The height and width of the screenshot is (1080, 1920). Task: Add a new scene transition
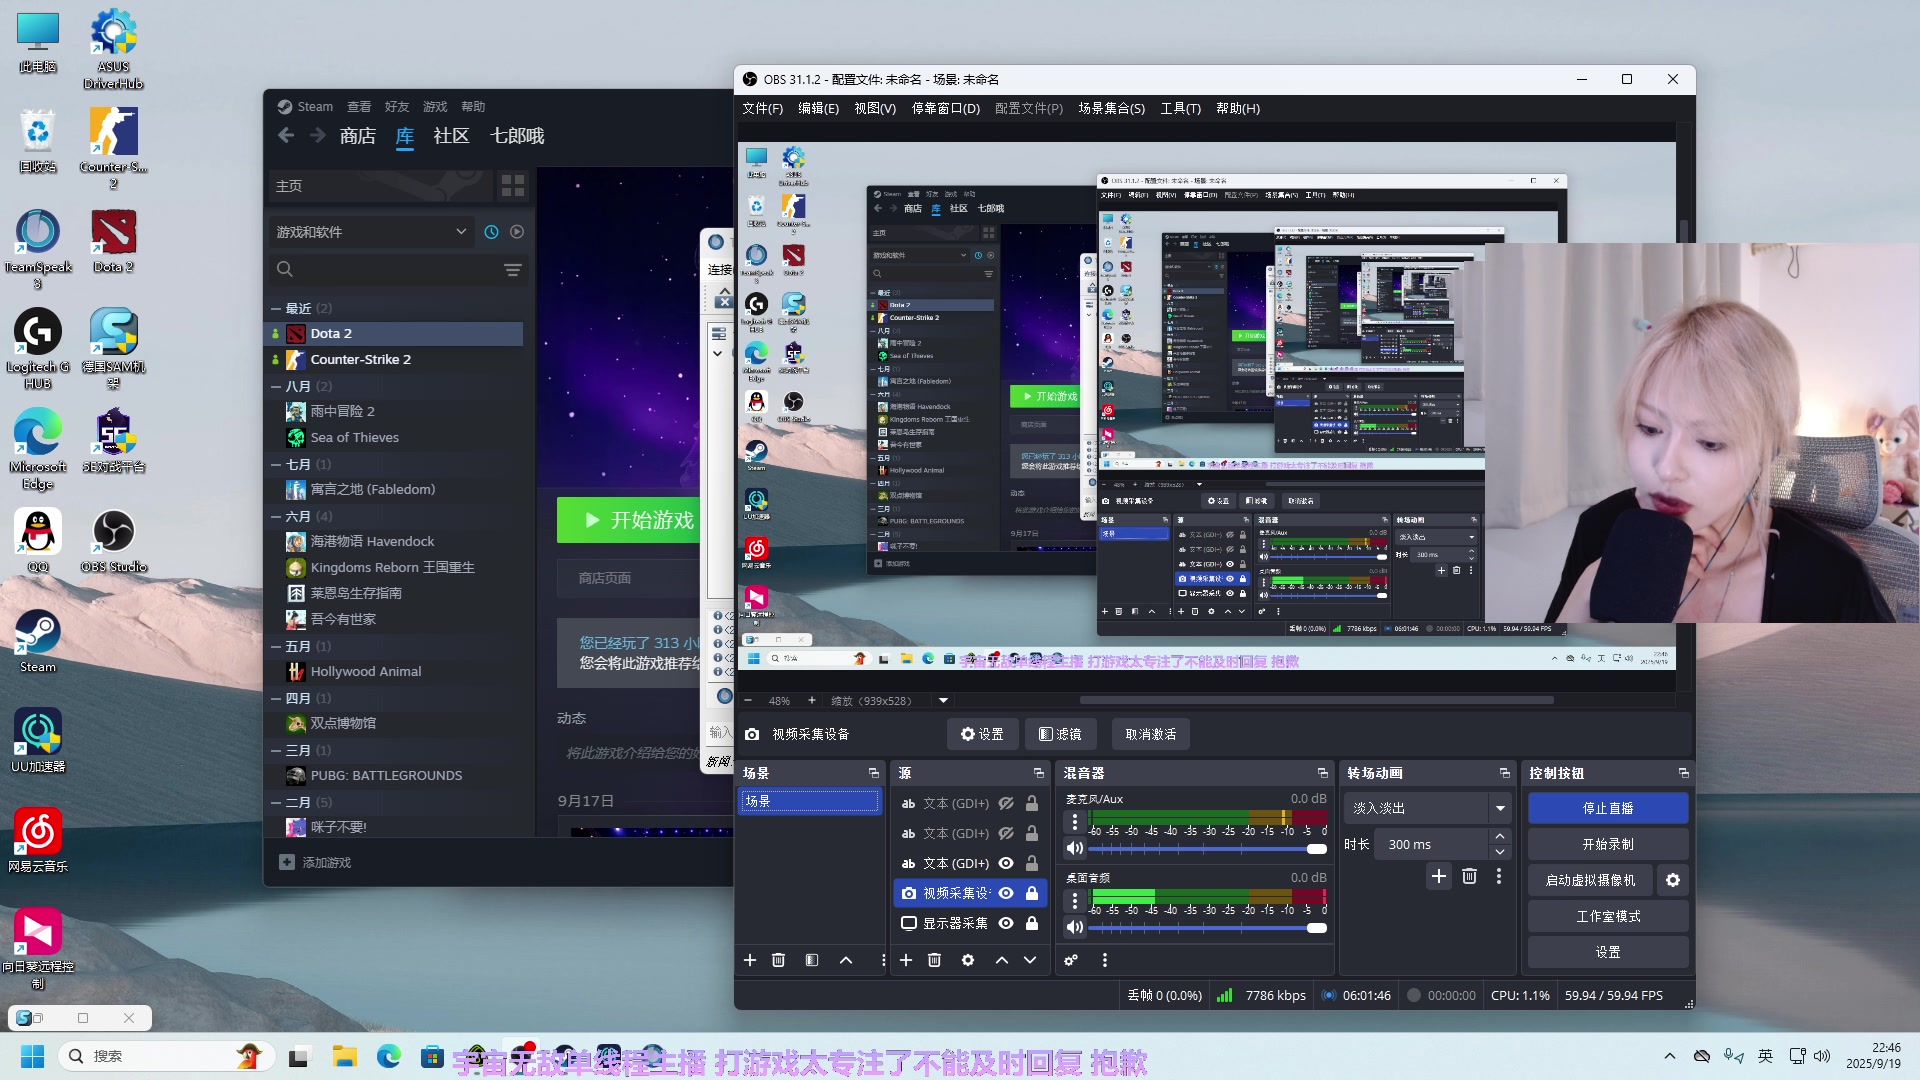pyautogui.click(x=1439, y=877)
